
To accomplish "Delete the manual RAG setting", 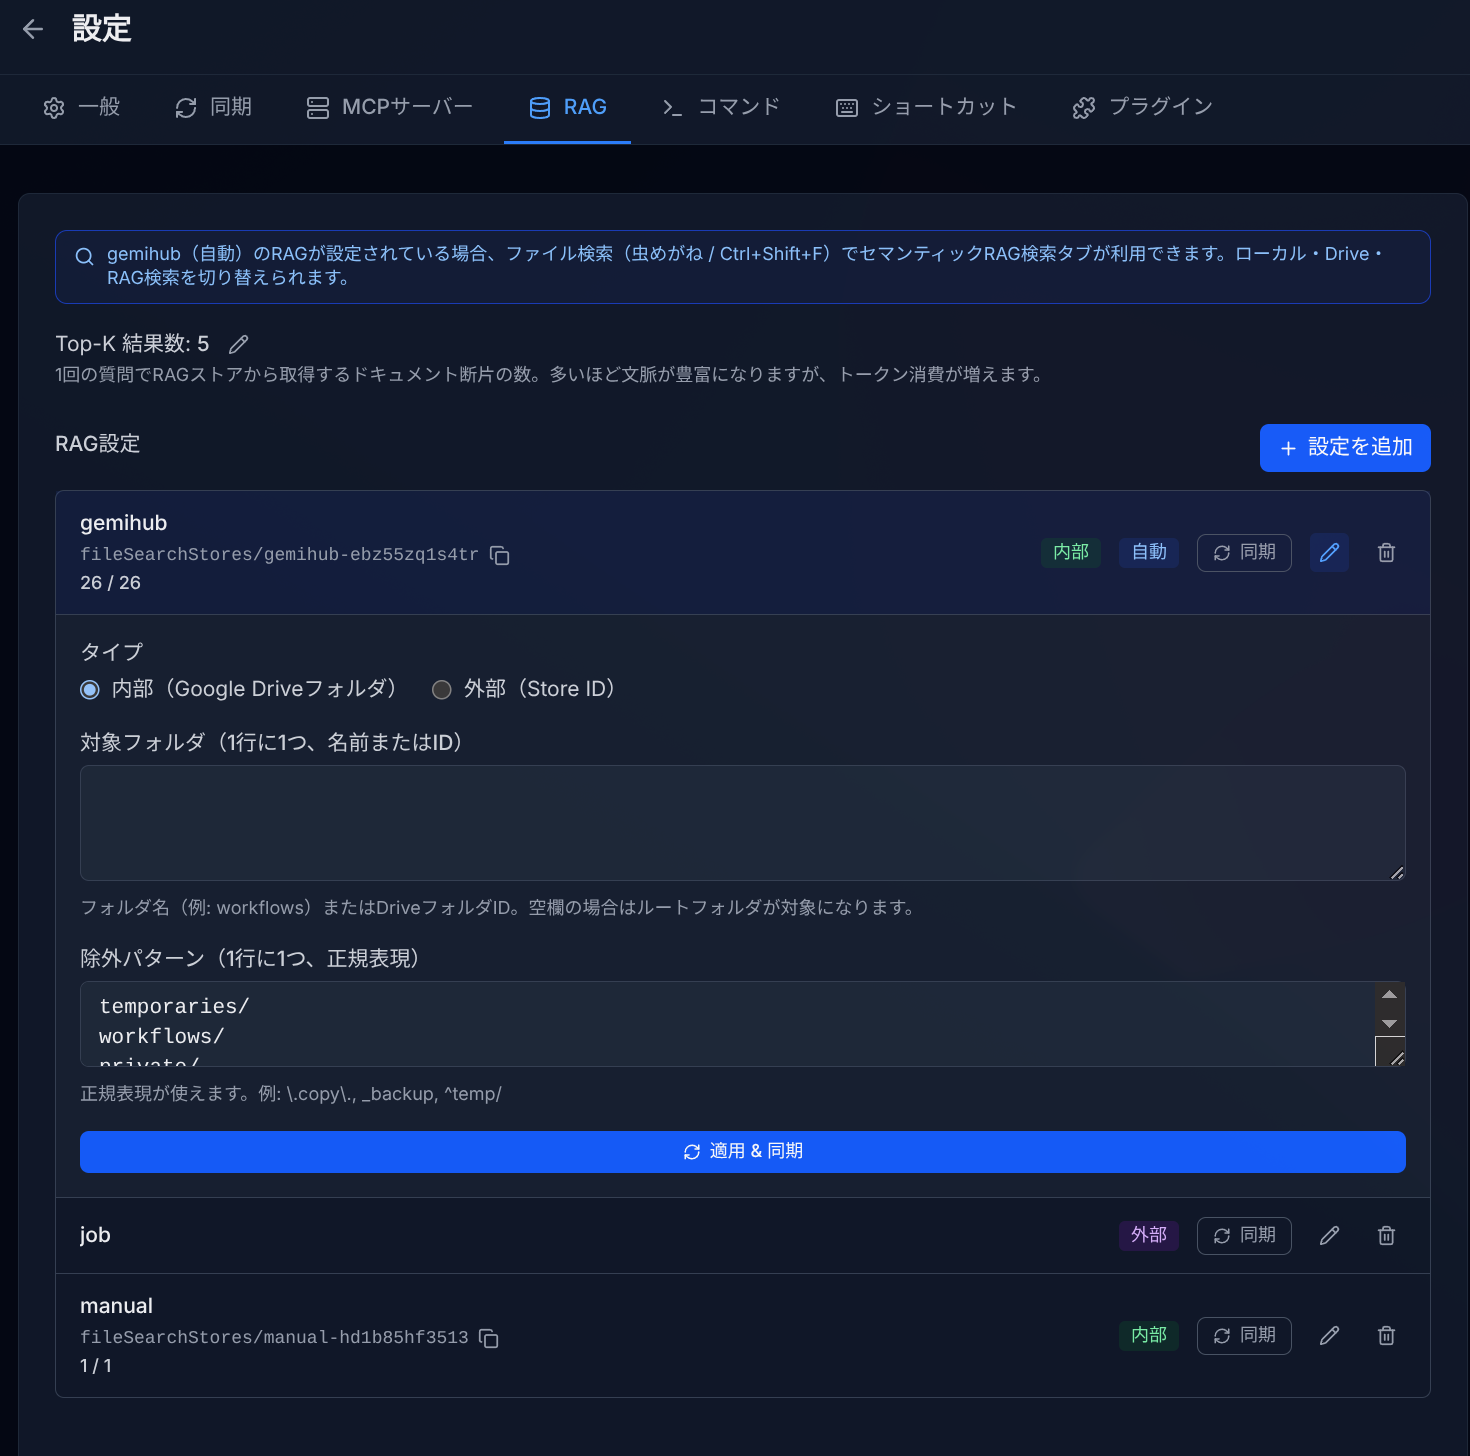I will tap(1386, 1336).
